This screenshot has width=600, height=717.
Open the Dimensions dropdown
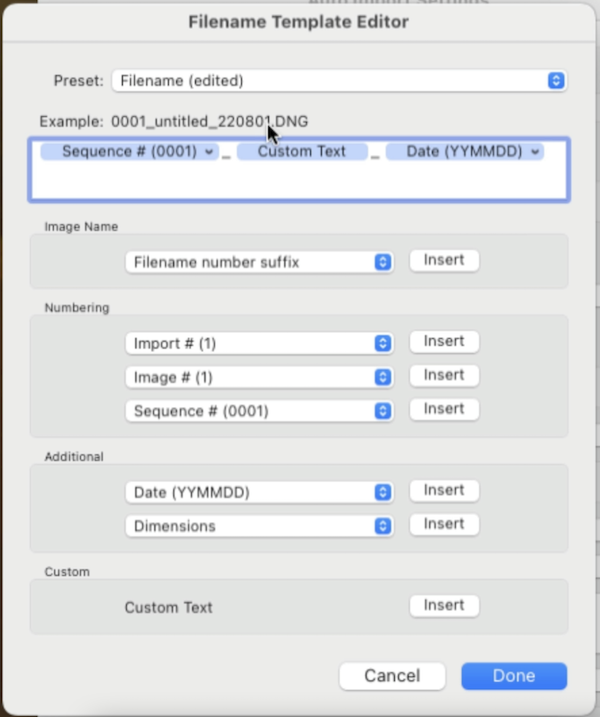(x=258, y=526)
